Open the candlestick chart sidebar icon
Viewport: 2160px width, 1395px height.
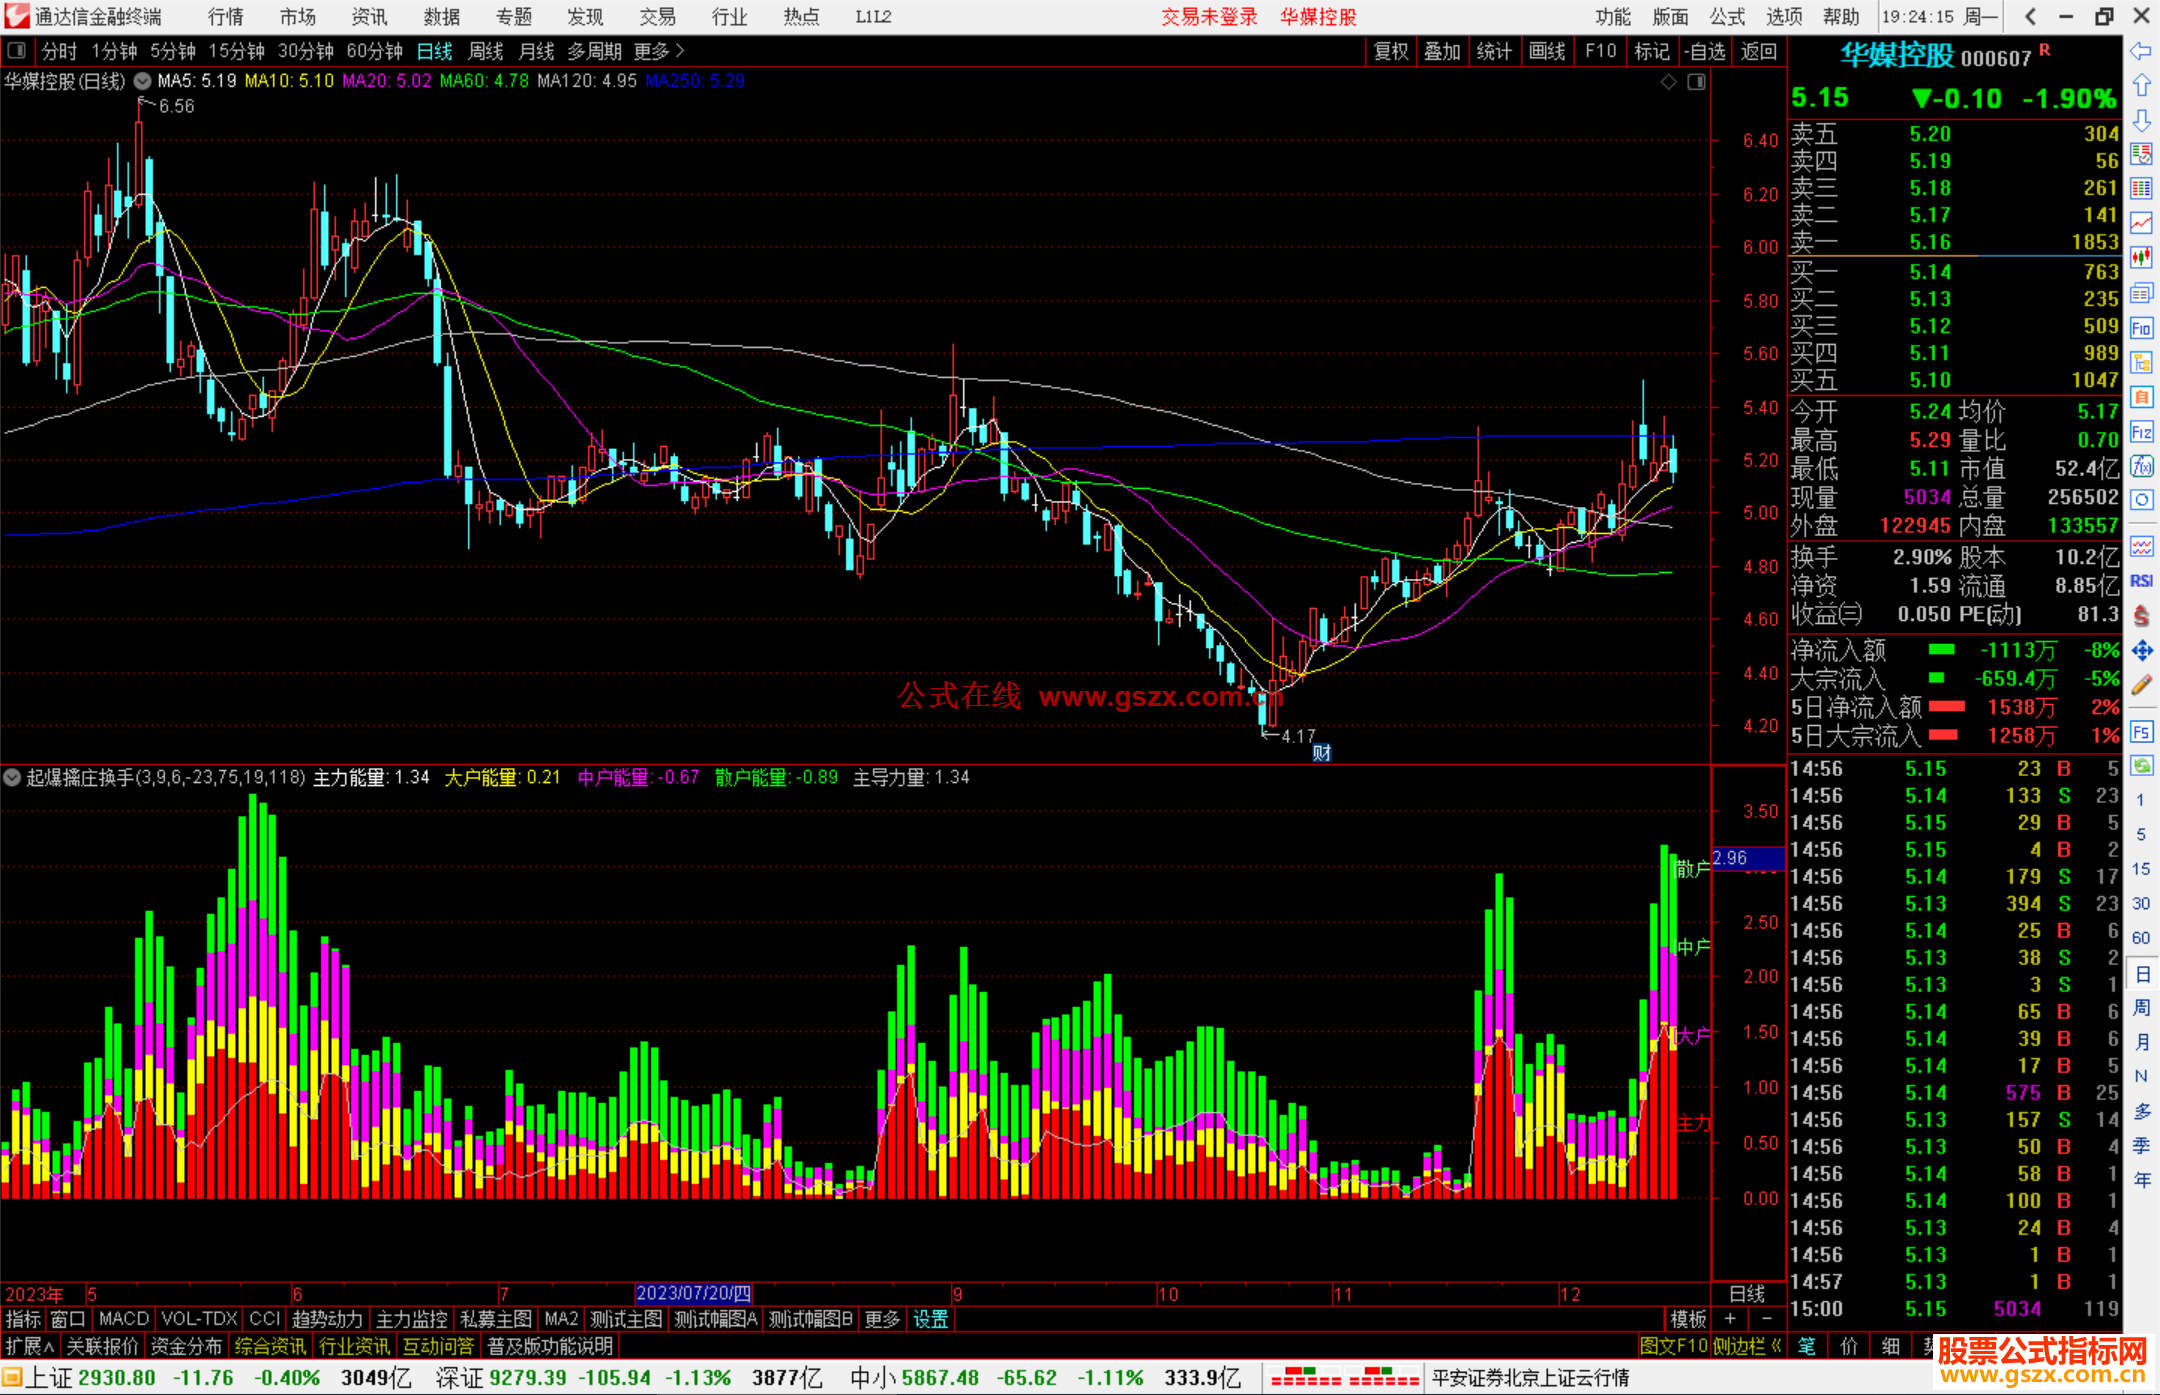(2141, 258)
